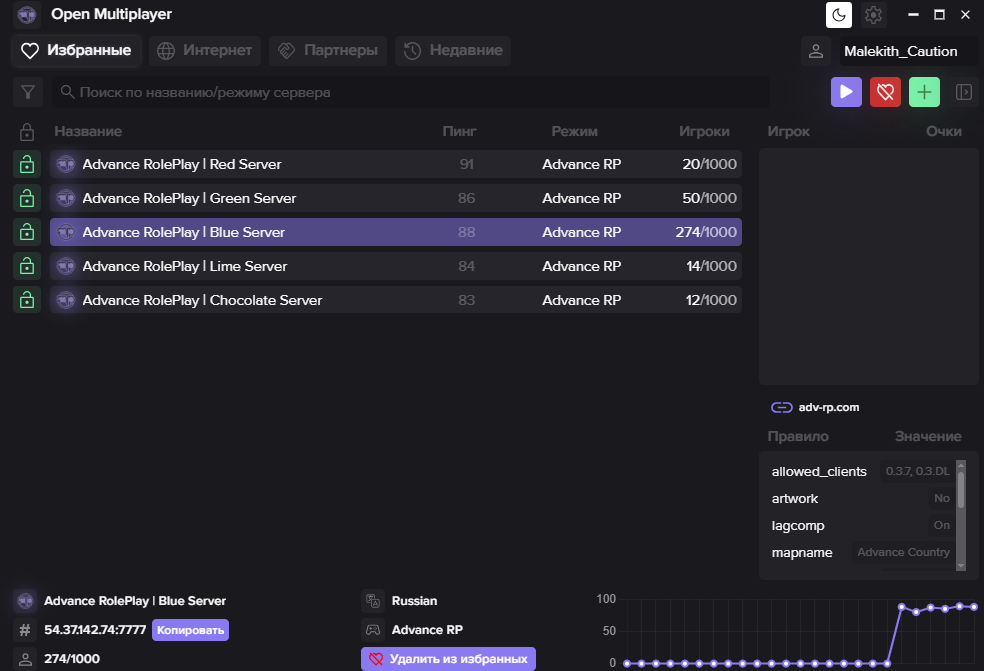Click mapname value Advance Country
Image resolution: width=984 pixels, height=671 pixels.
click(x=903, y=552)
